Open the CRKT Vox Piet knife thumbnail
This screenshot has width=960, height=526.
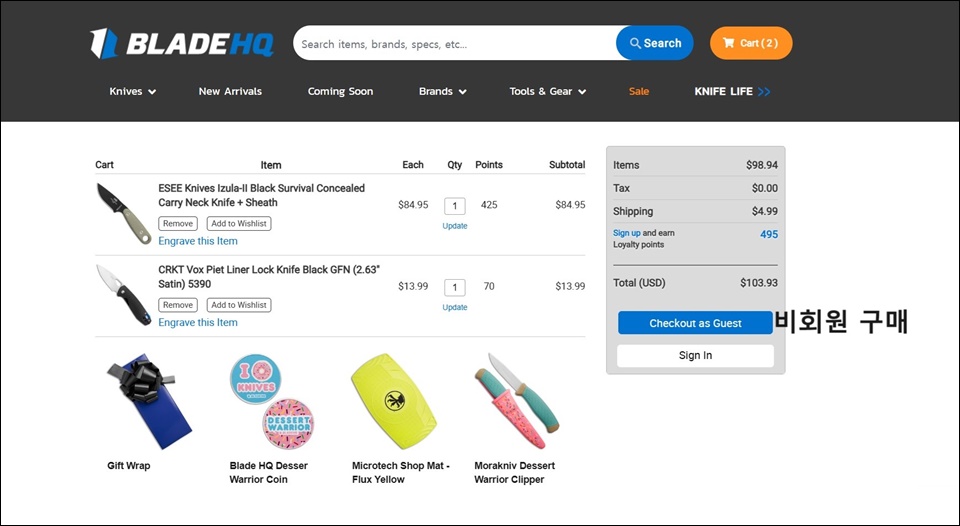[124, 295]
